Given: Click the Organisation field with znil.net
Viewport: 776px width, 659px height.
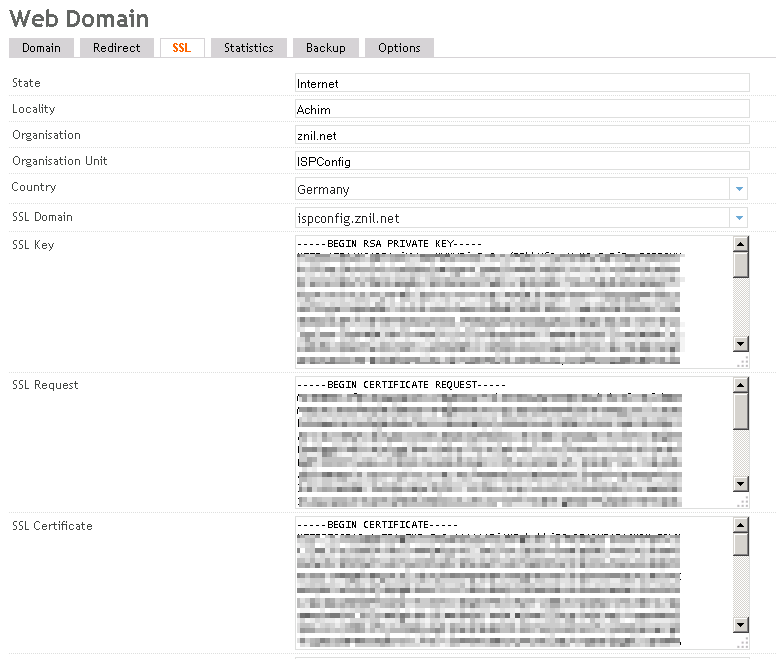Looking at the screenshot, I should (522, 135).
